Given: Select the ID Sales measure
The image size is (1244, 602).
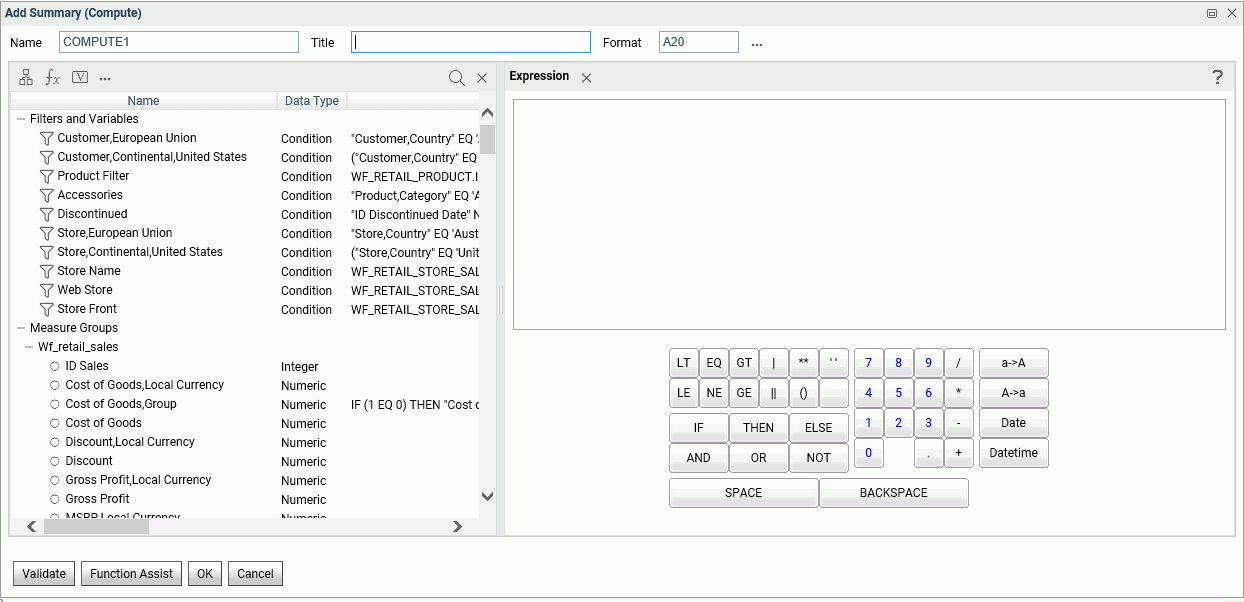Looking at the screenshot, I should (87, 366).
